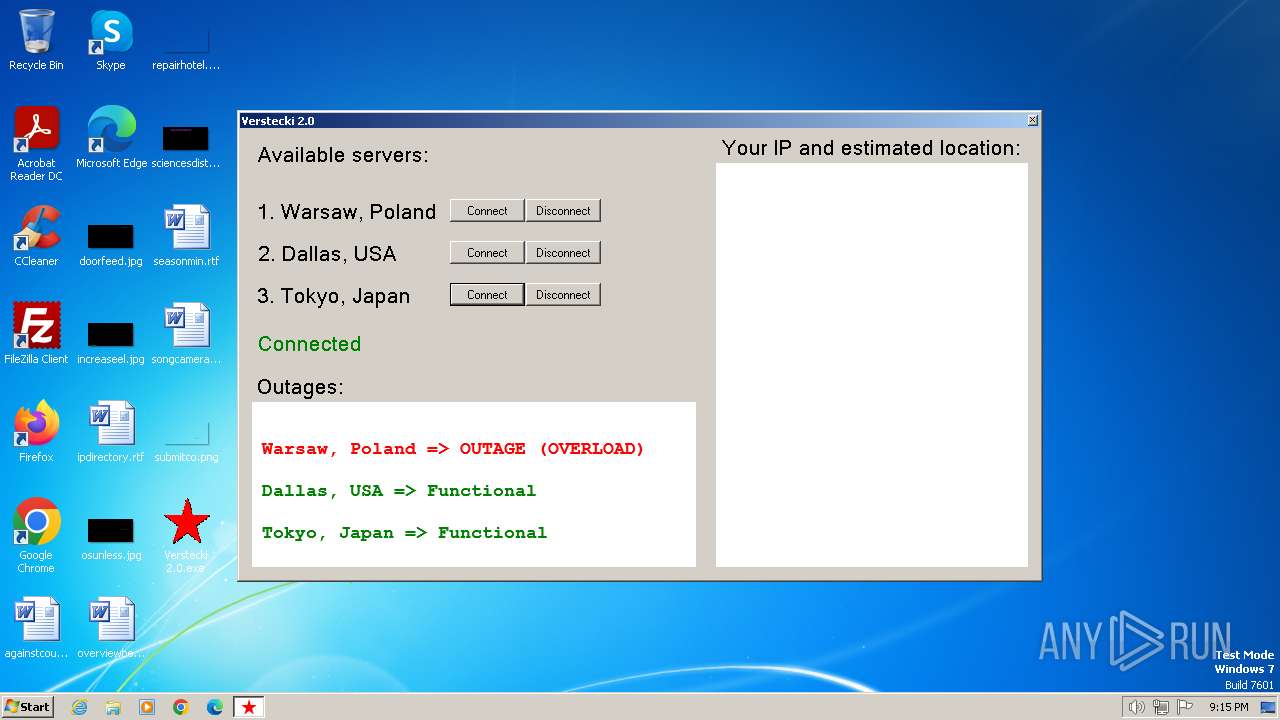1280x720 pixels.
Task: Open Windows Media Player from the taskbar
Action: 147,707
